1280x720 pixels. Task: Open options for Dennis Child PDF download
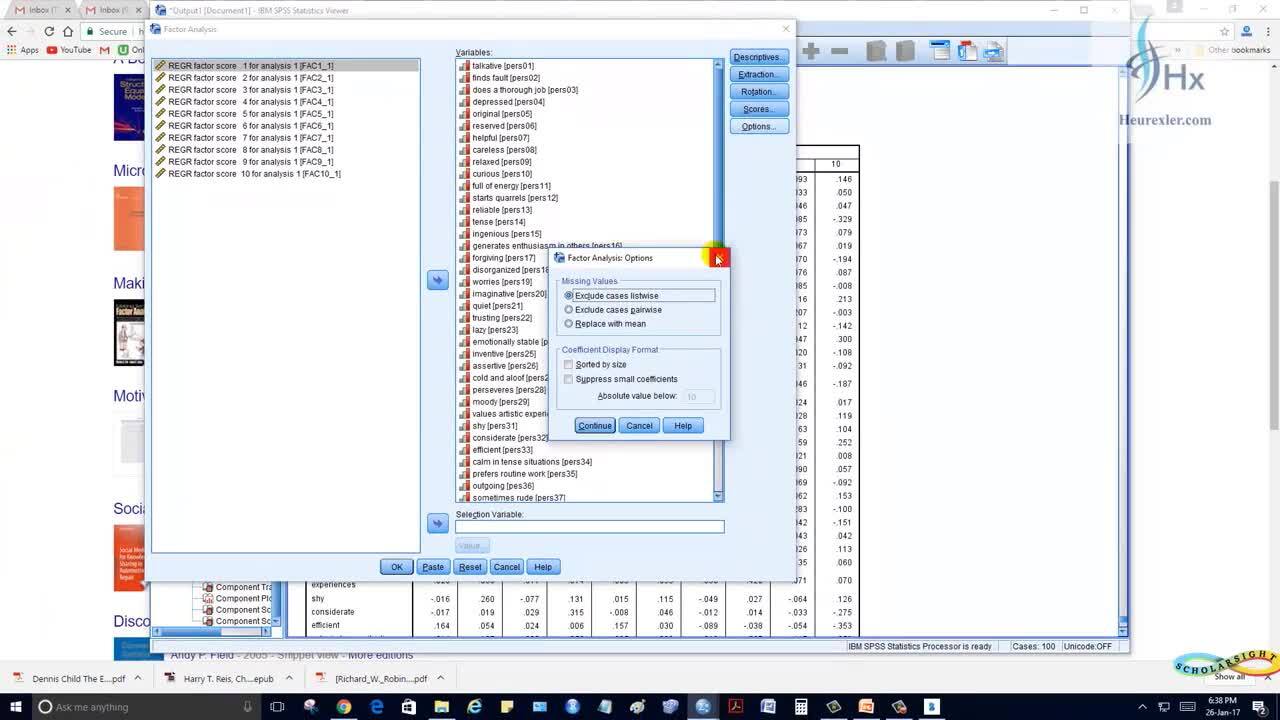tap(138, 678)
